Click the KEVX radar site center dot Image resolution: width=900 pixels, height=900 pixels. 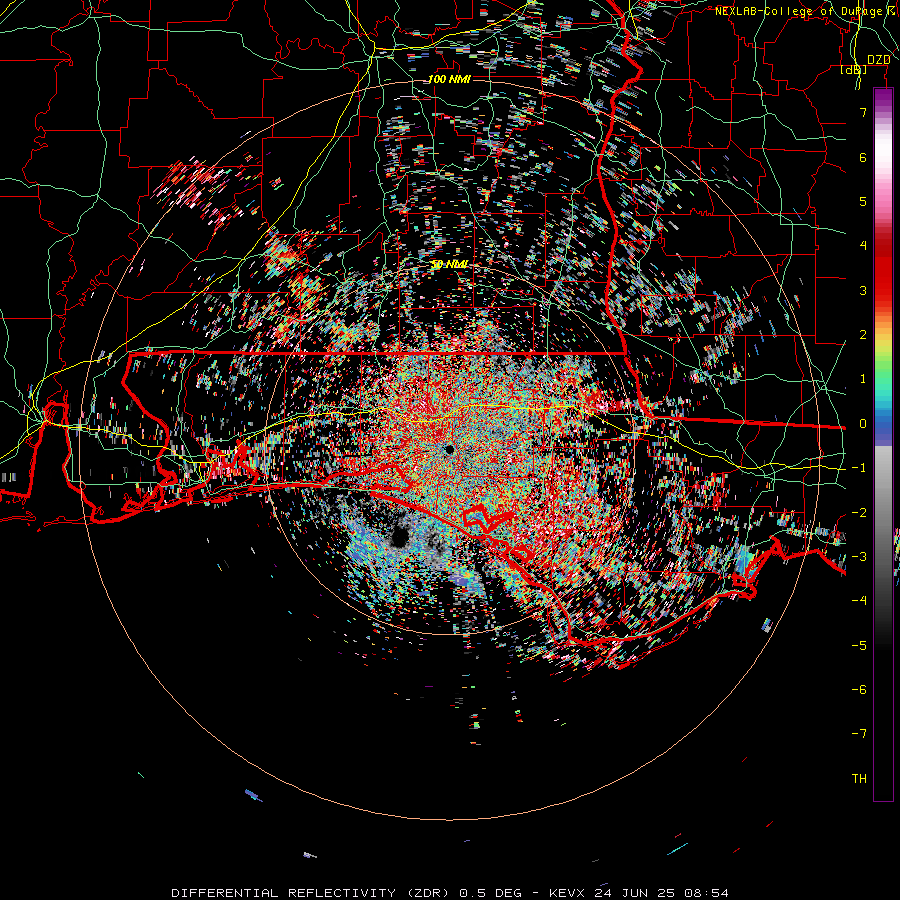(449, 449)
